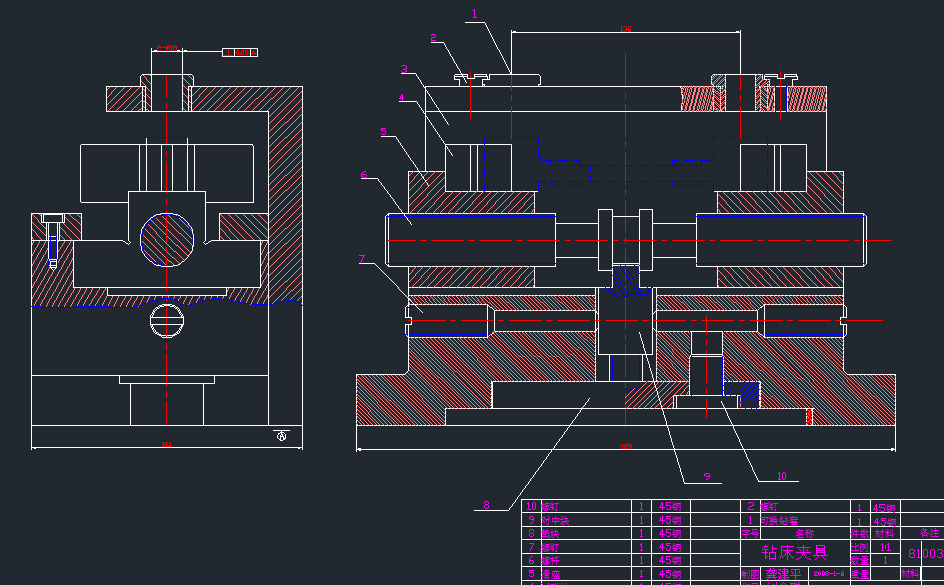Click balloon callout 7 in the drawing
The width and height of the screenshot is (944, 585).
coord(362,259)
